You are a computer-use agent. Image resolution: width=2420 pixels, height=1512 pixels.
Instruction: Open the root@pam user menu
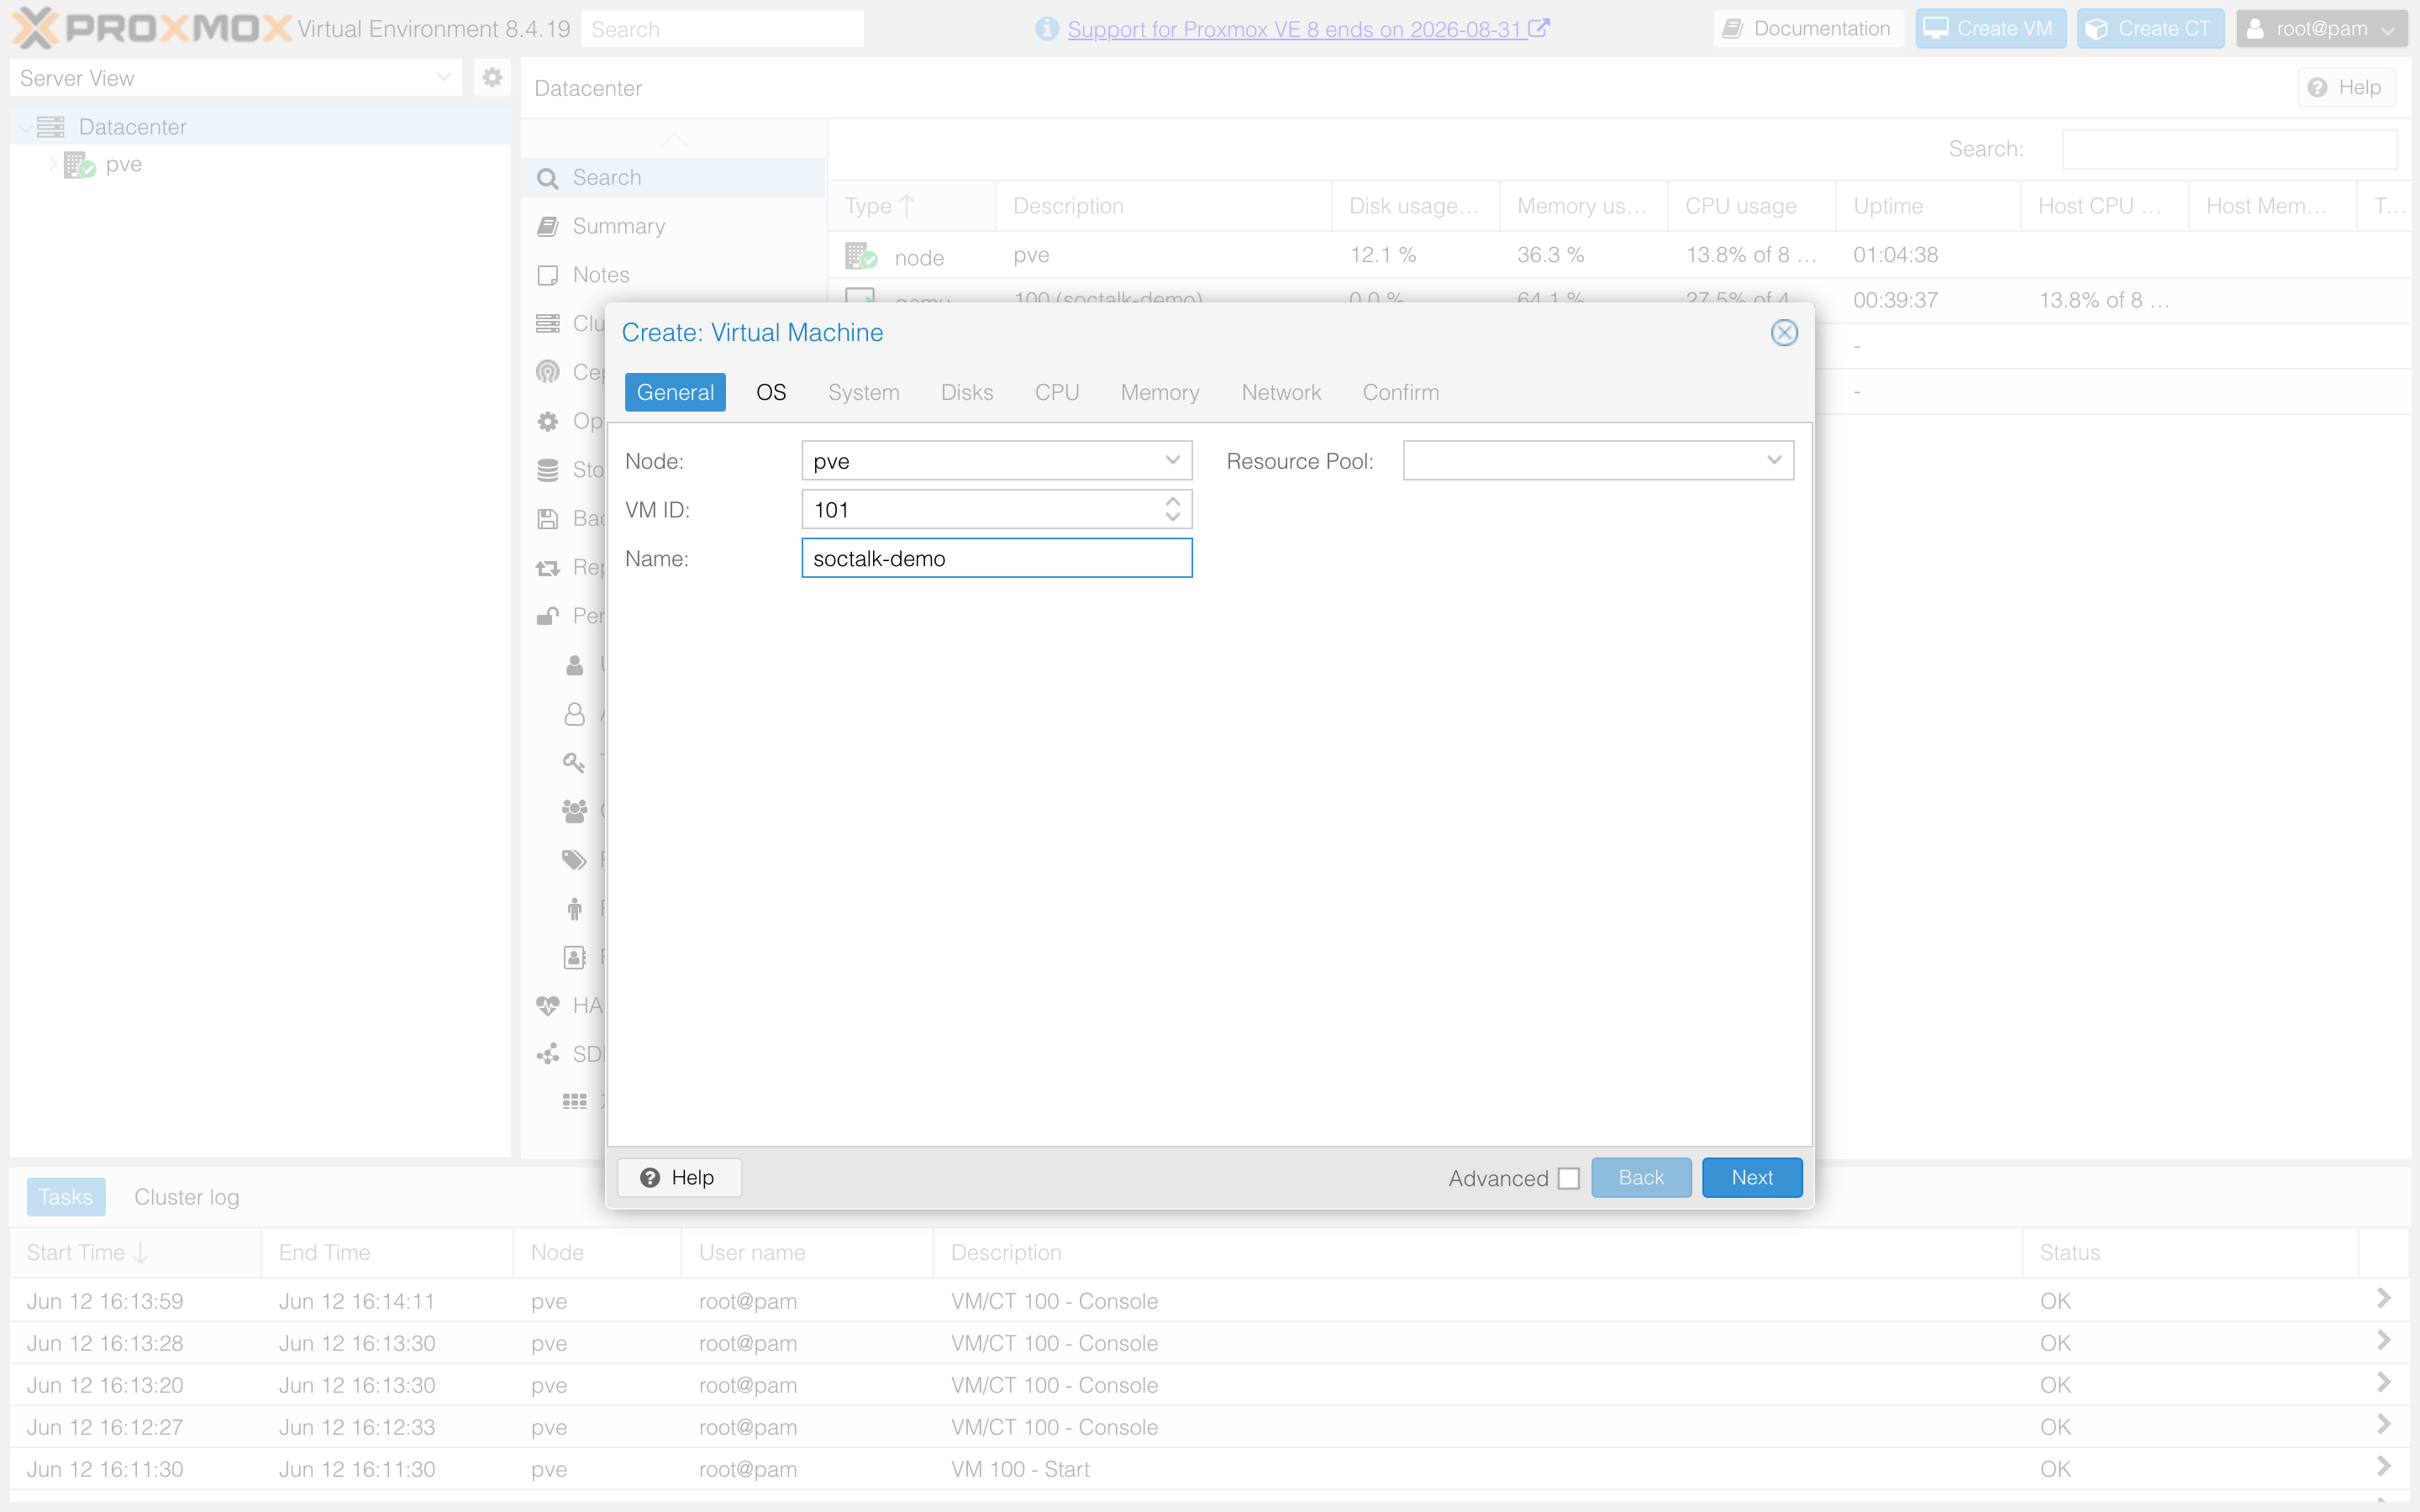[x=2321, y=29]
